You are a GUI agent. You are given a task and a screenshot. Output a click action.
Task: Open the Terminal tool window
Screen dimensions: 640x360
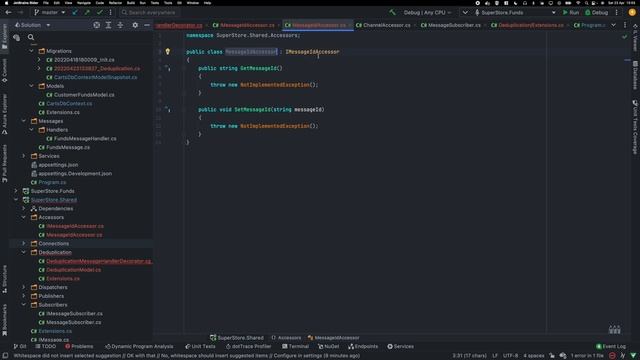click(295, 347)
